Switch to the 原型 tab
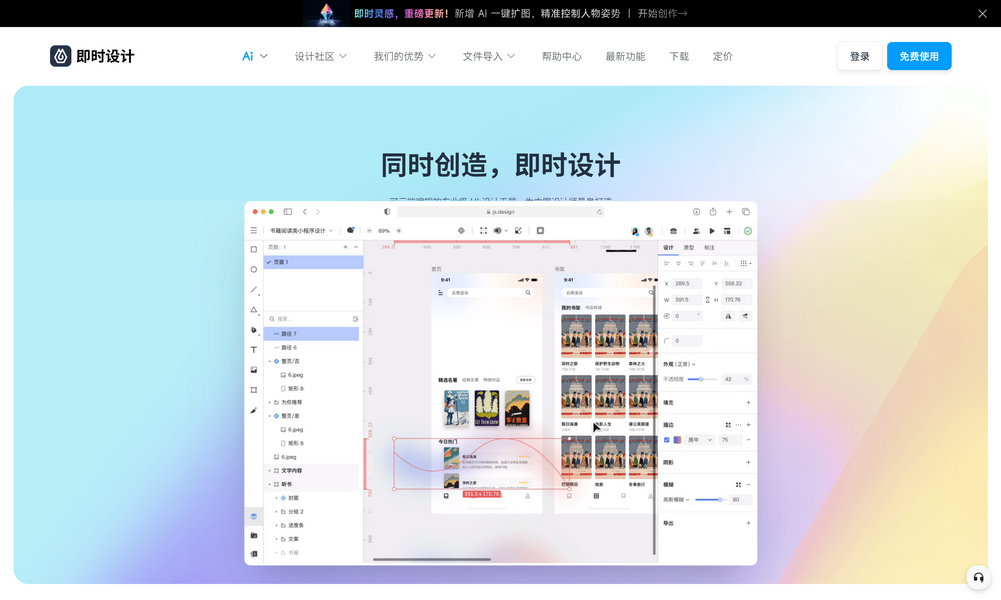1001x600 pixels. coord(689,247)
